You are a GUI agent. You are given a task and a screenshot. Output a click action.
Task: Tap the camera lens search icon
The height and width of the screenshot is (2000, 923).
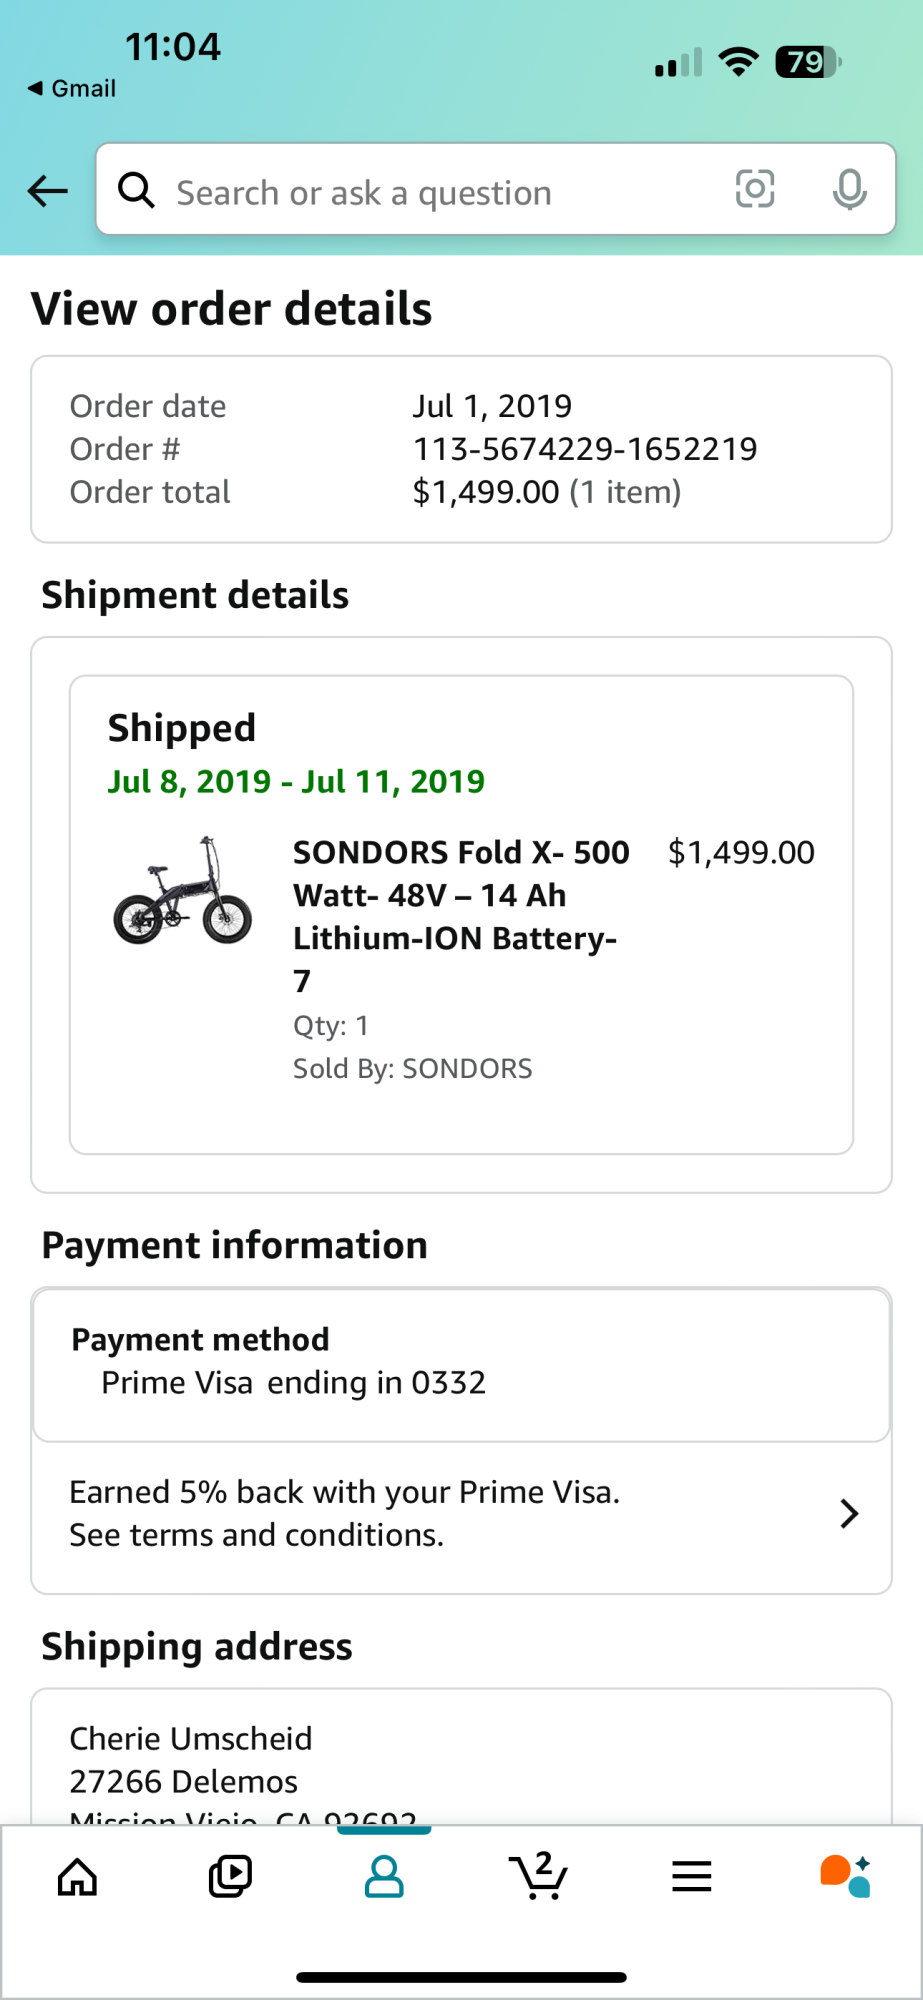[755, 189]
